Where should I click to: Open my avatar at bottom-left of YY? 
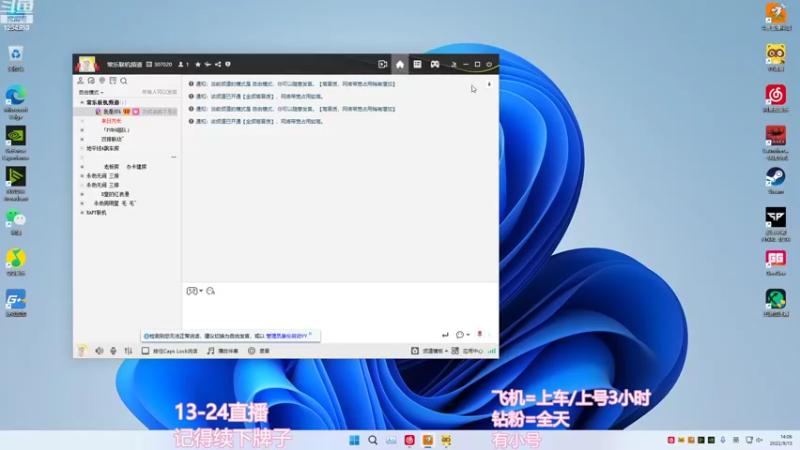pos(82,351)
